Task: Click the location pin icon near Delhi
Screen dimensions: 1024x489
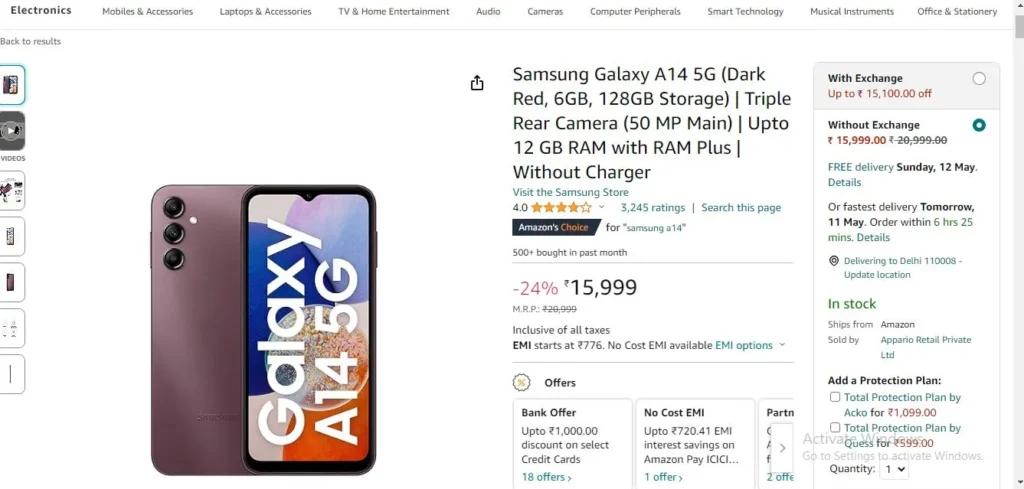Action: [x=834, y=261]
